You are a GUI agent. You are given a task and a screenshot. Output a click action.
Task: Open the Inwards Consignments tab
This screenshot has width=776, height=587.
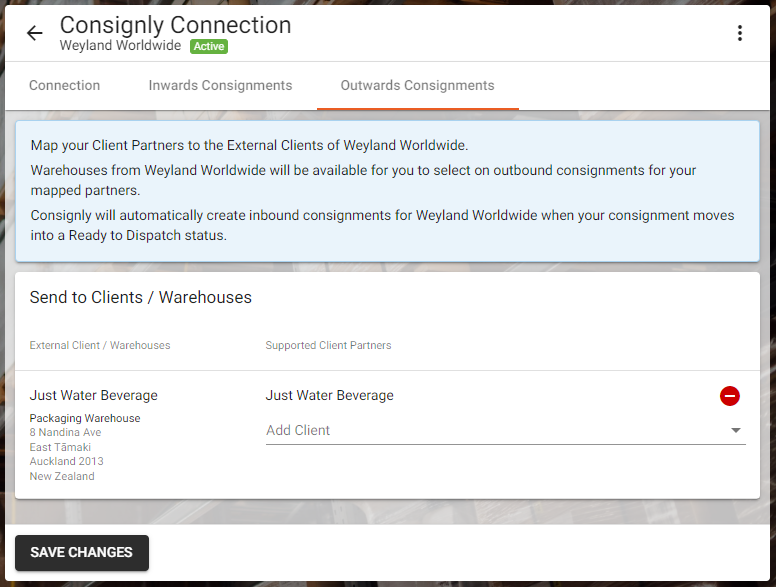220,85
